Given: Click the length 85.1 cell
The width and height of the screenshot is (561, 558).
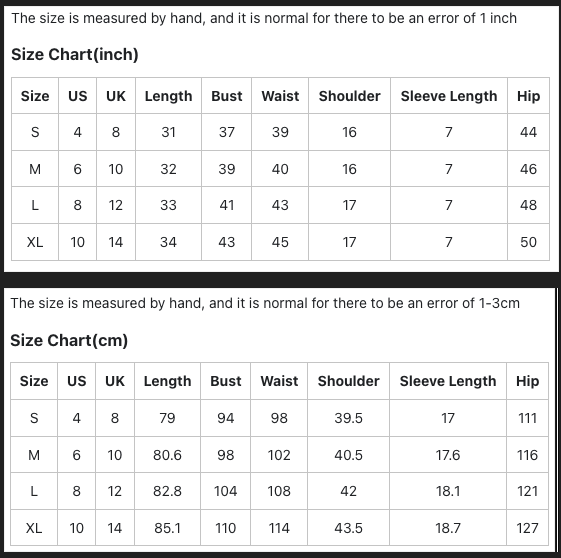Looking at the screenshot, I should coord(167,528).
